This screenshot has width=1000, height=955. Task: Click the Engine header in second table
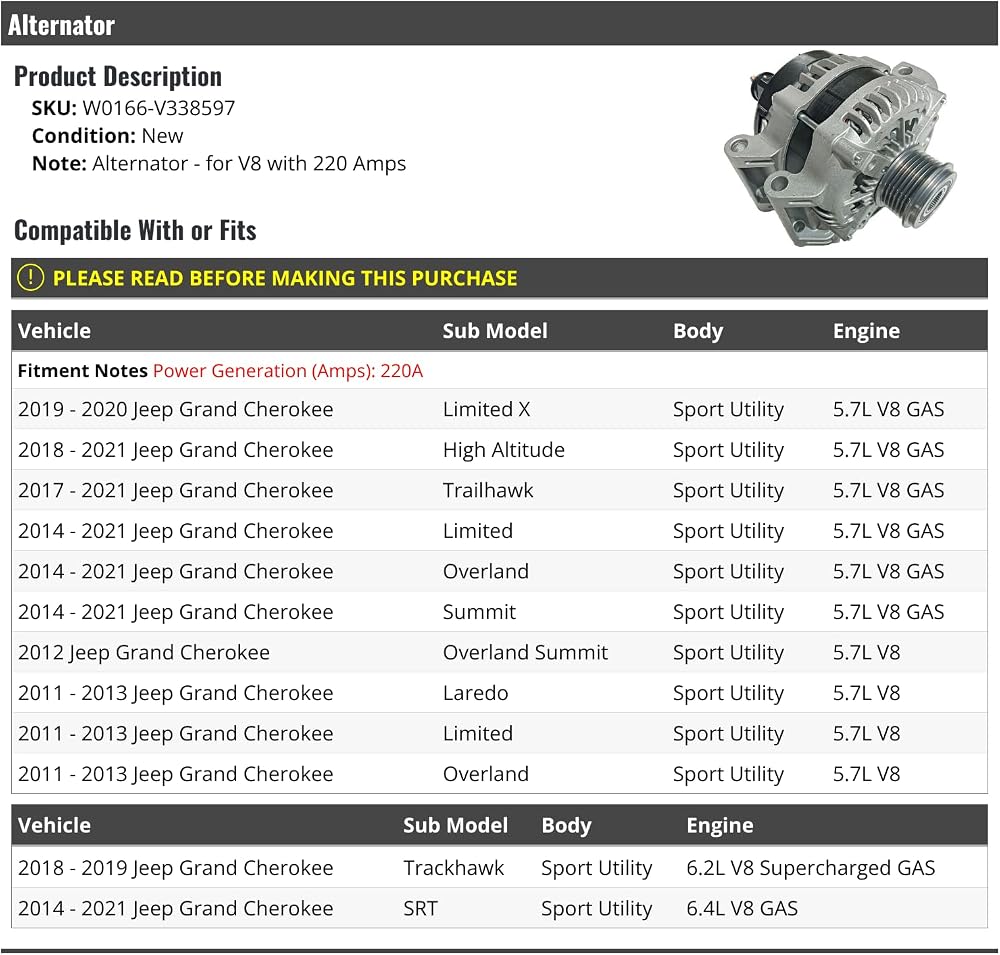click(x=719, y=825)
